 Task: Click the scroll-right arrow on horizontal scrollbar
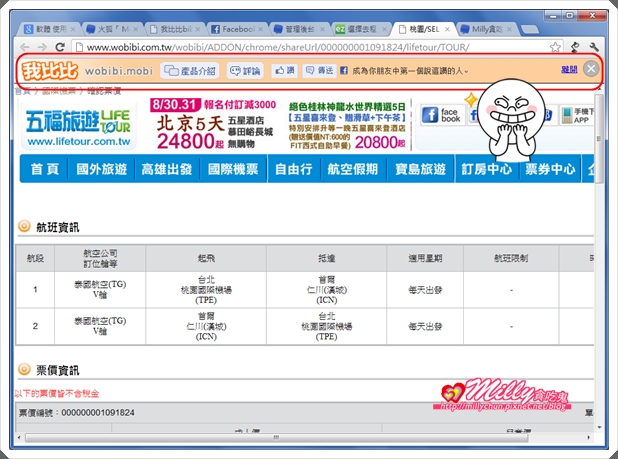click(589, 437)
